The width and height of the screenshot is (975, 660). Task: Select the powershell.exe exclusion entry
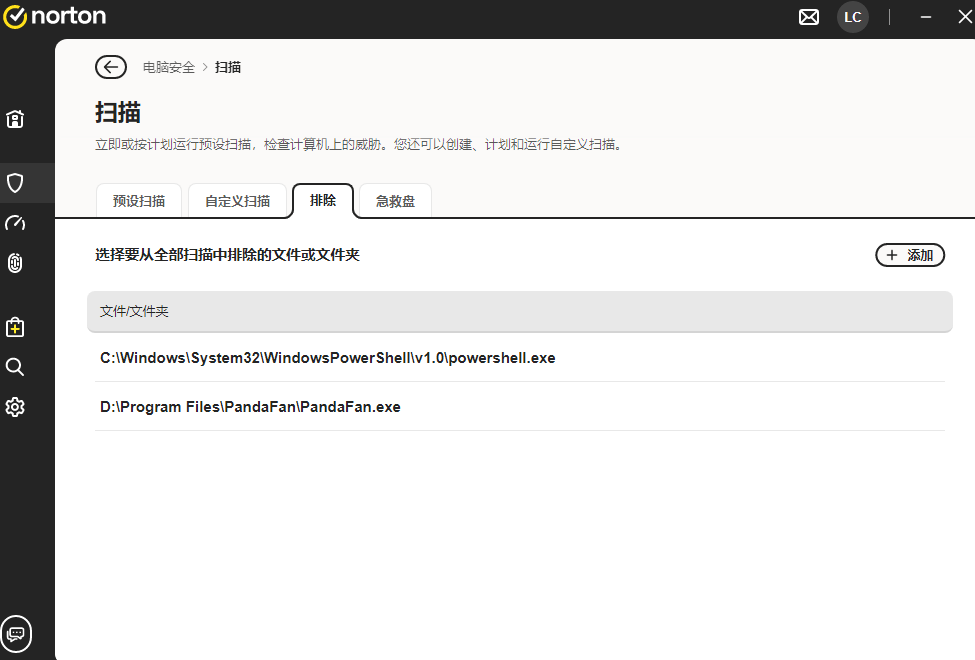tap(328, 358)
